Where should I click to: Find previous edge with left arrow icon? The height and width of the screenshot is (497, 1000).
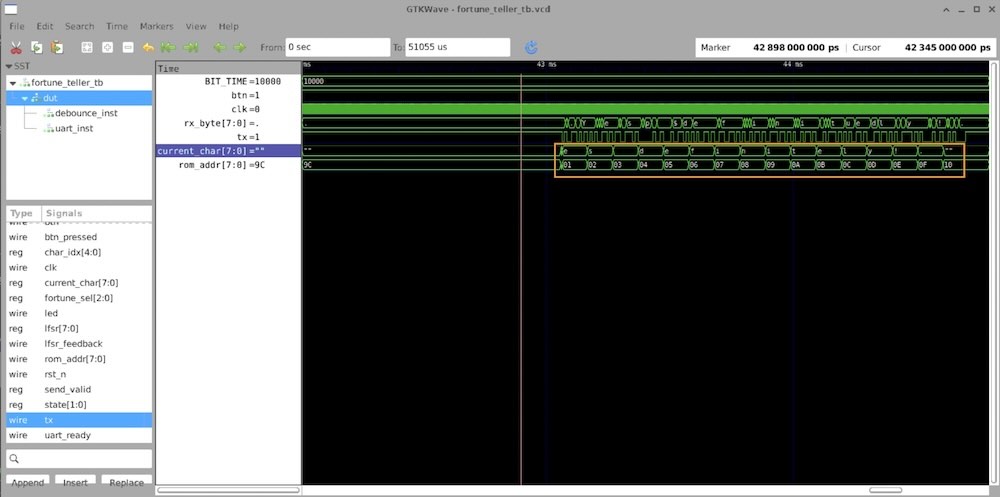[x=219, y=47]
